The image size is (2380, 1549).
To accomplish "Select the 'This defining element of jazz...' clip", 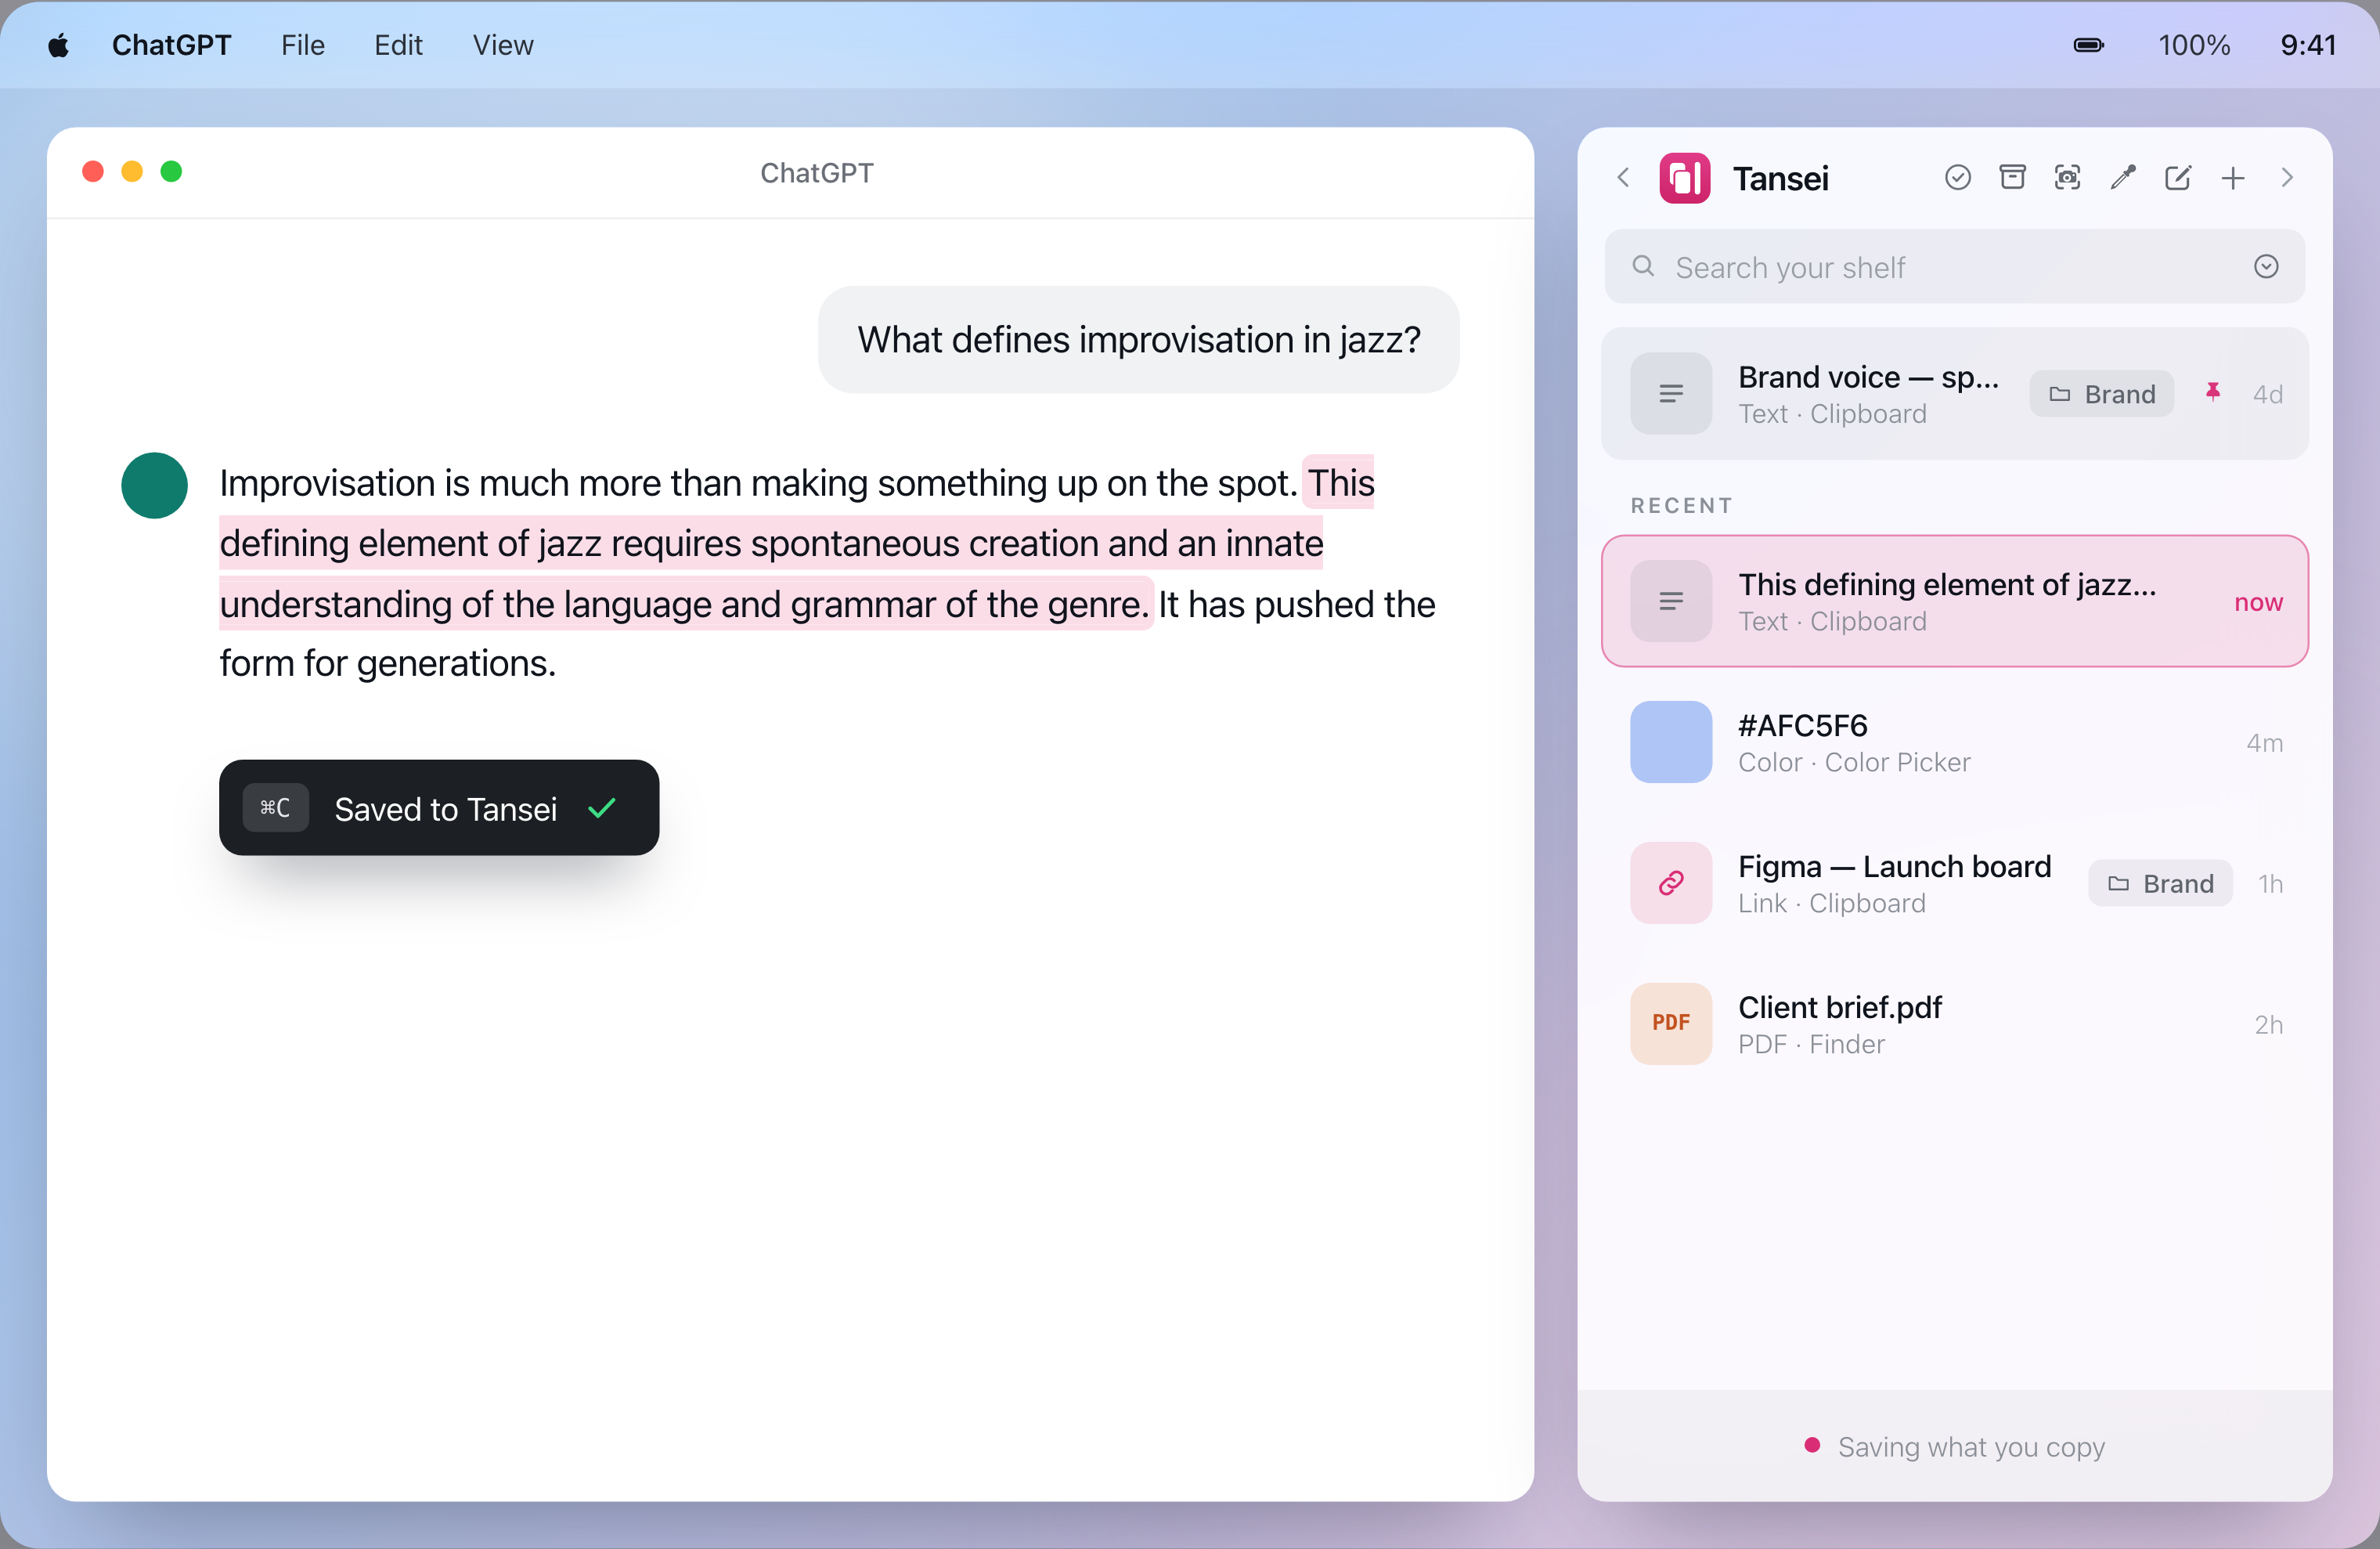I will (x=1954, y=601).
